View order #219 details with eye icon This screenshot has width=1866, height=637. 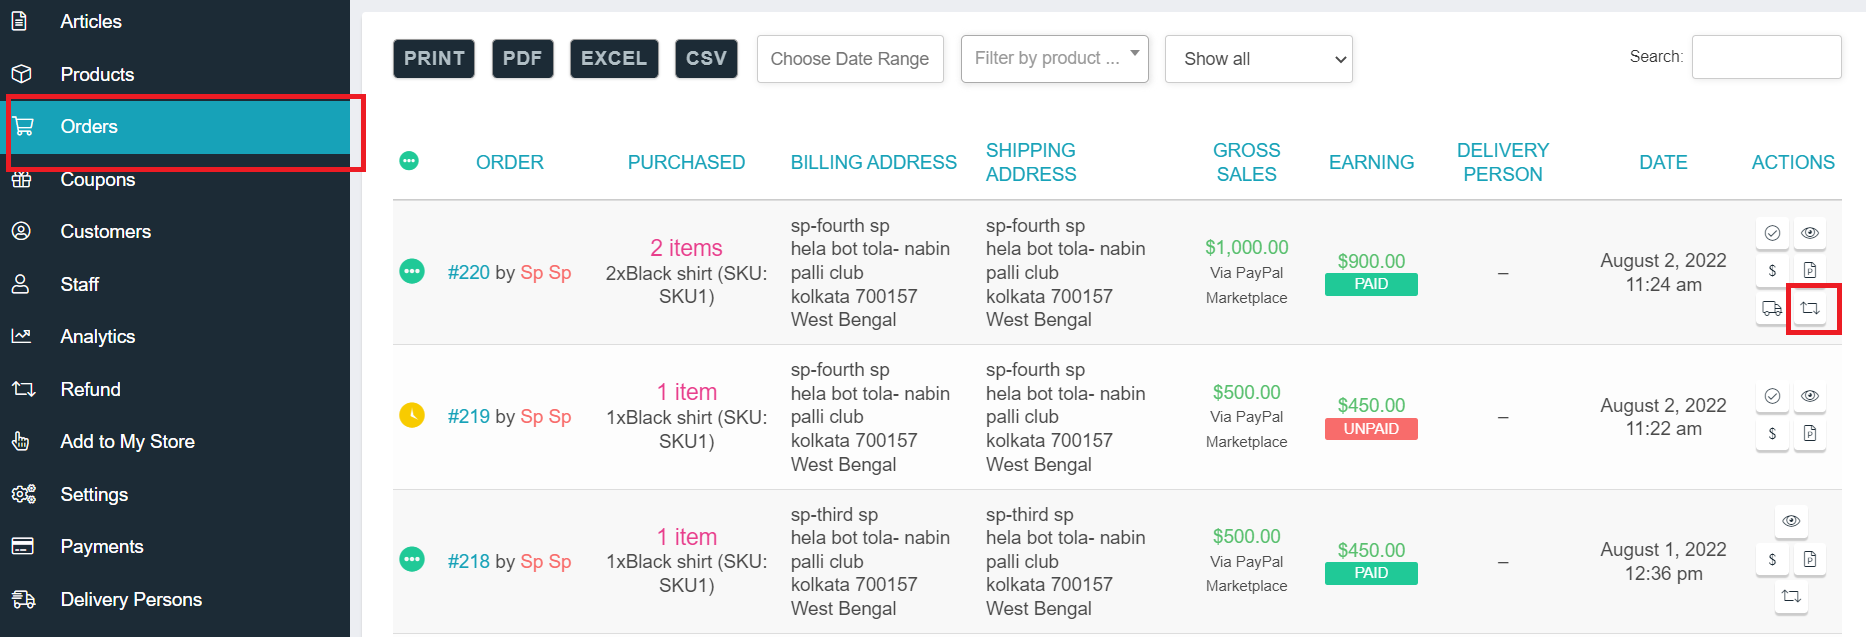[x=1810, y=396]
